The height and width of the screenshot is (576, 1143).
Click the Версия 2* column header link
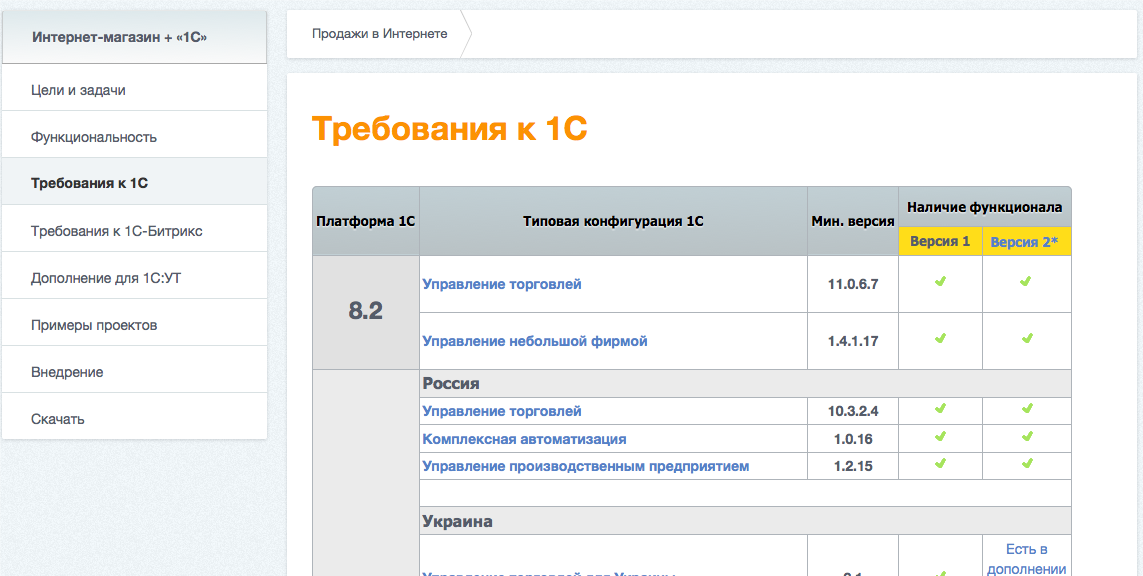[1026, 242]
